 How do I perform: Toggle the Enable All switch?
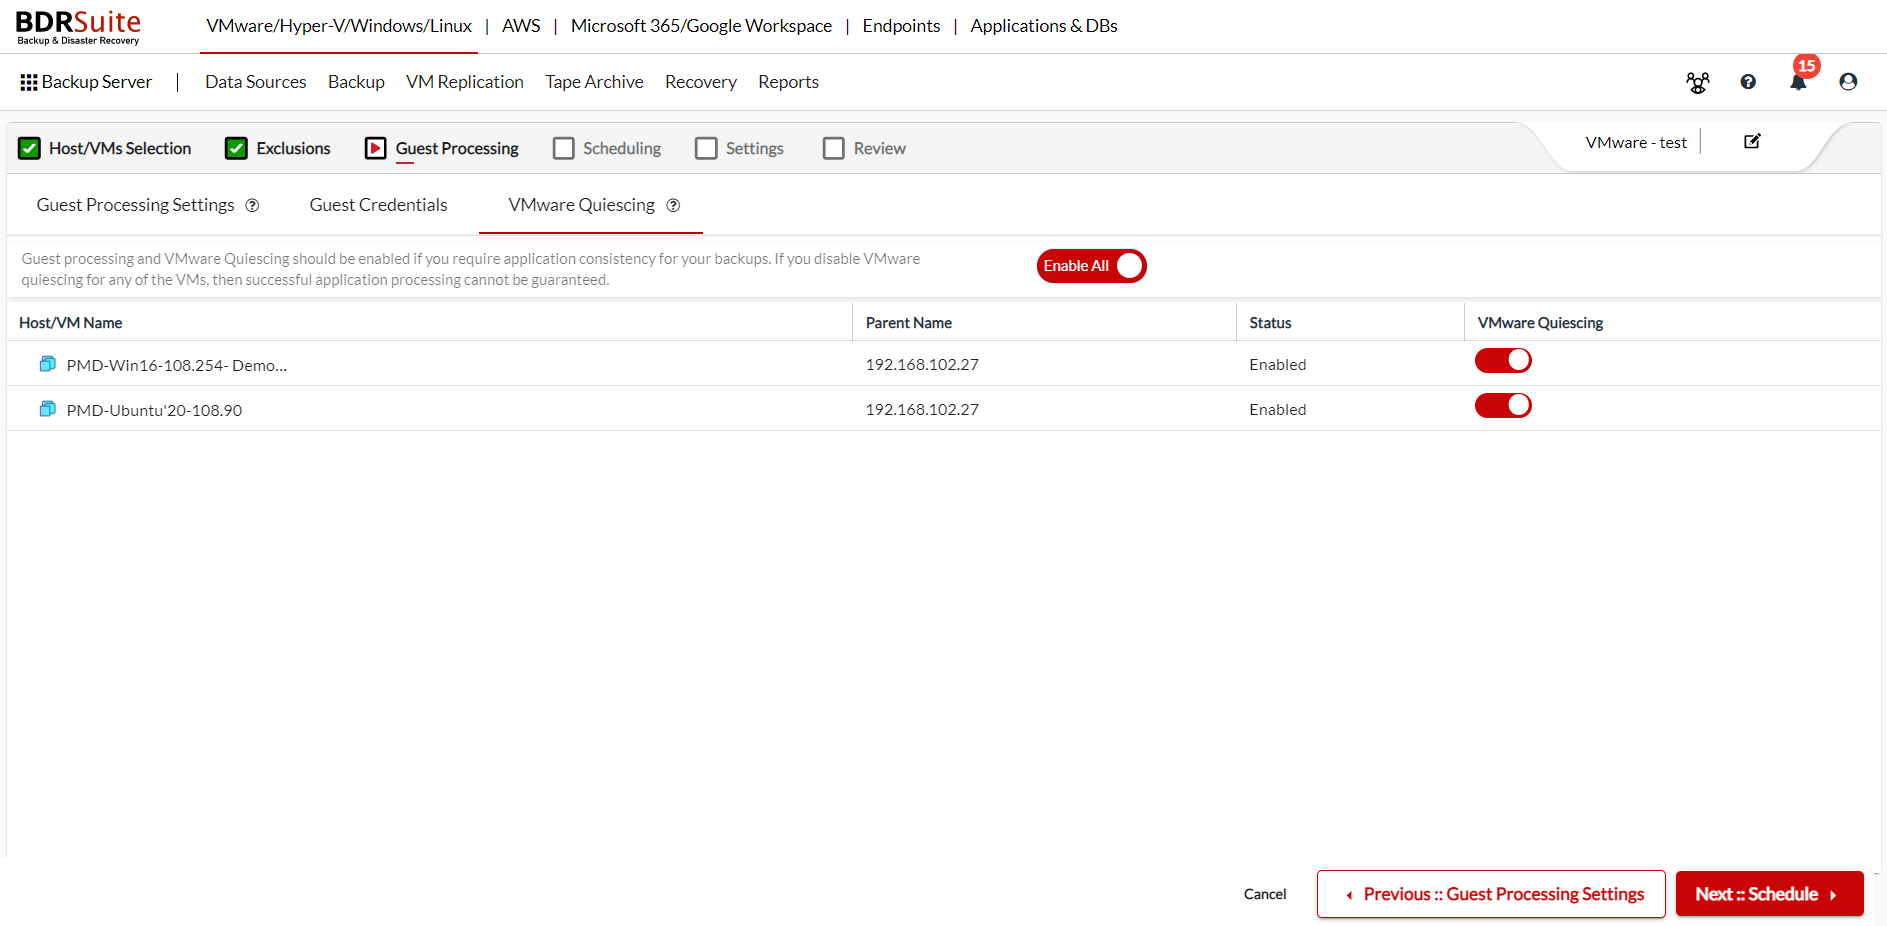click(1091, 266)
